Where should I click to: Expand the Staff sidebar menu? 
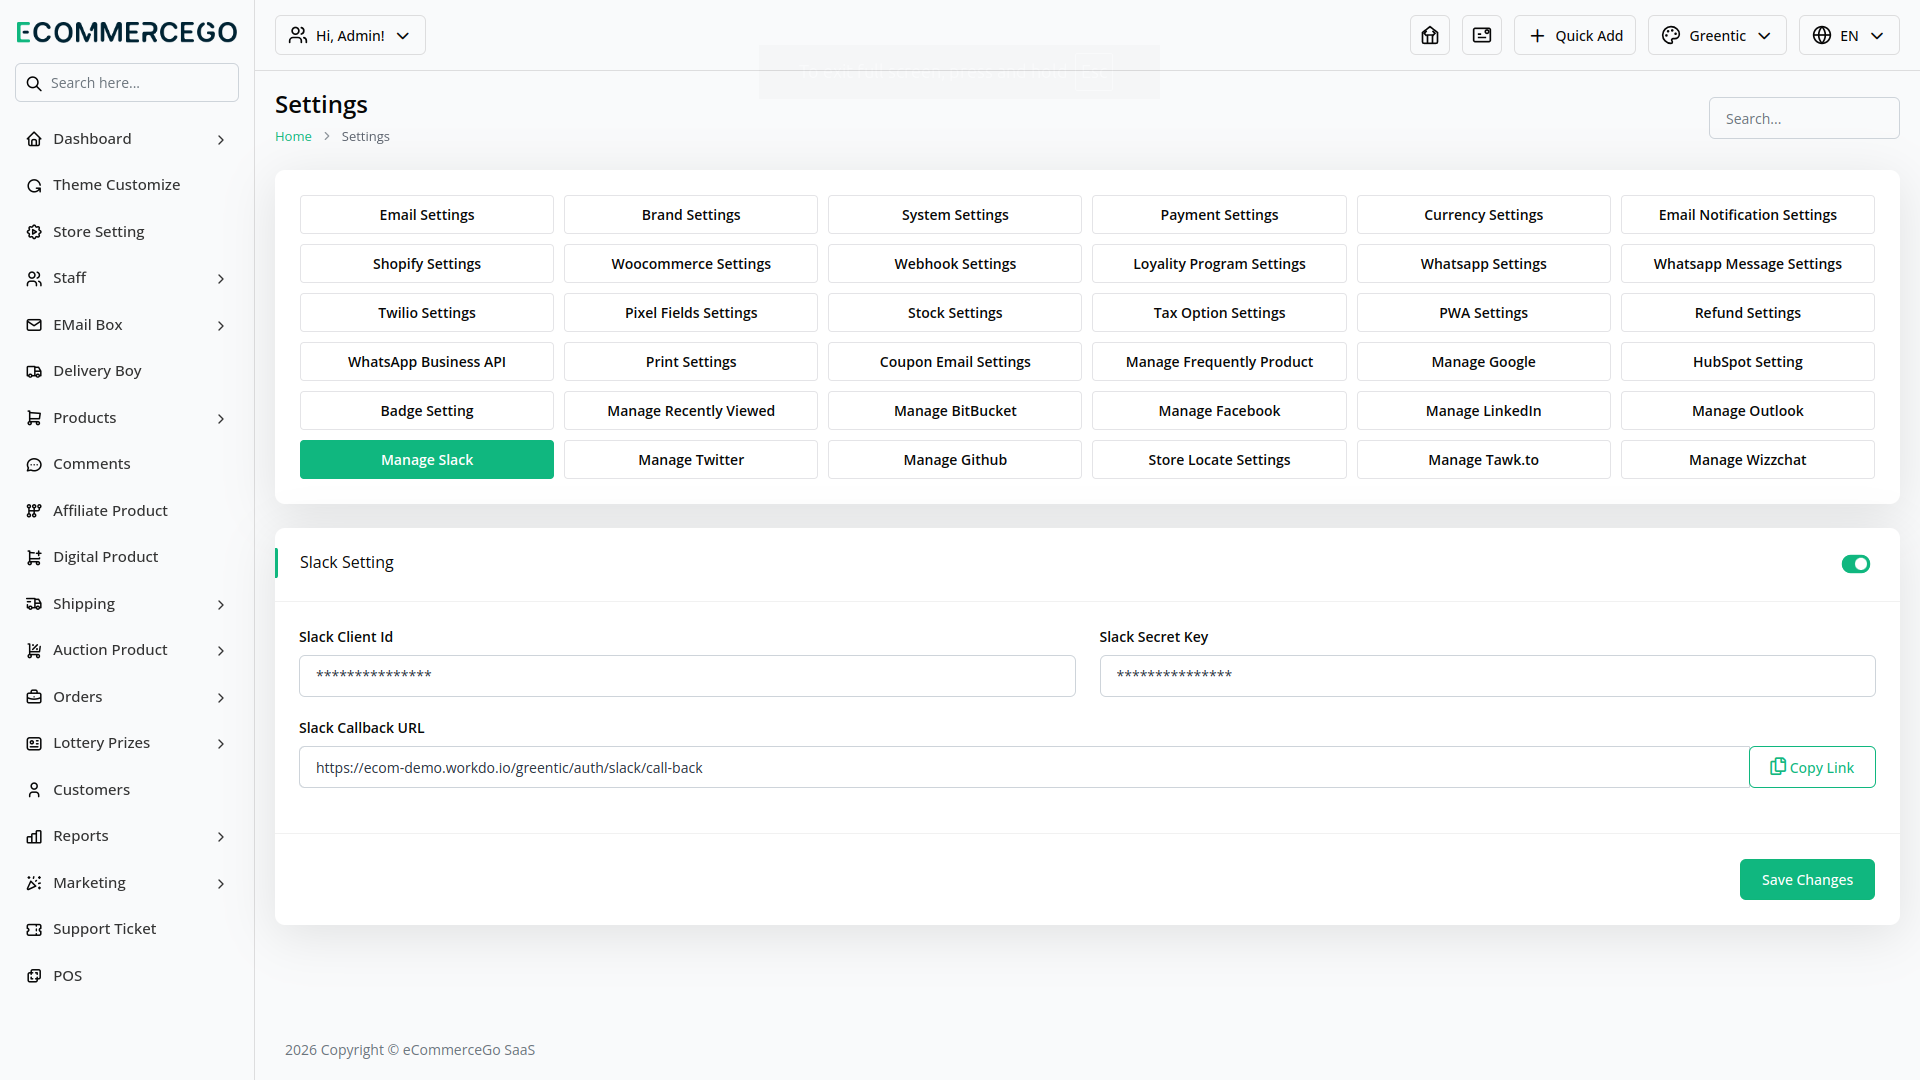point(127,278)
